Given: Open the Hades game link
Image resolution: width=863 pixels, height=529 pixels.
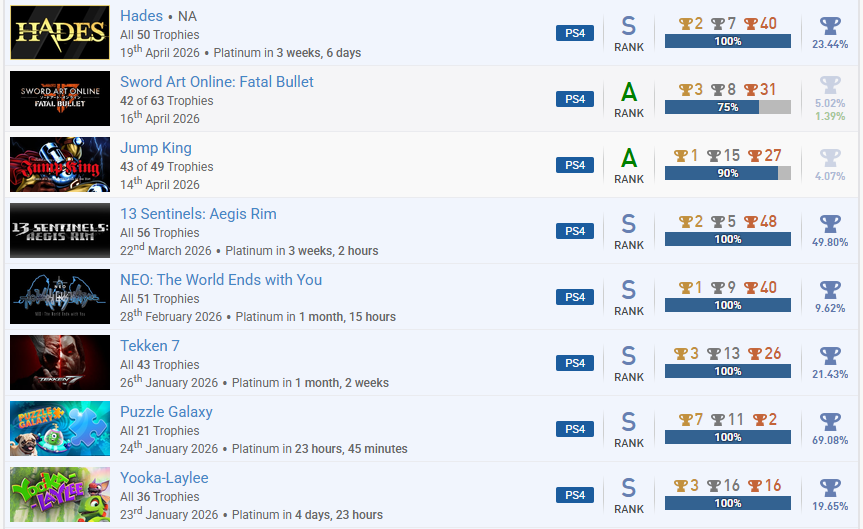Looking at the screenshot, I should (x=141, y=16).
